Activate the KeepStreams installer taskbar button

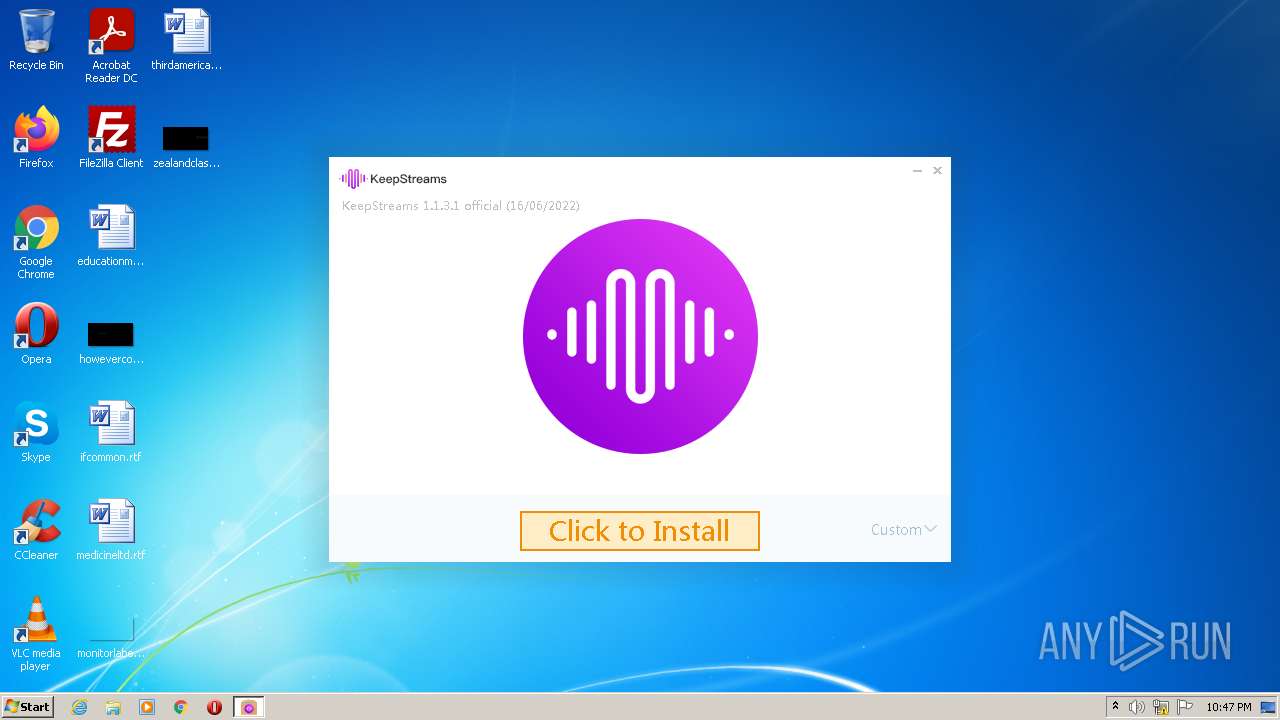tap(248, 707)
